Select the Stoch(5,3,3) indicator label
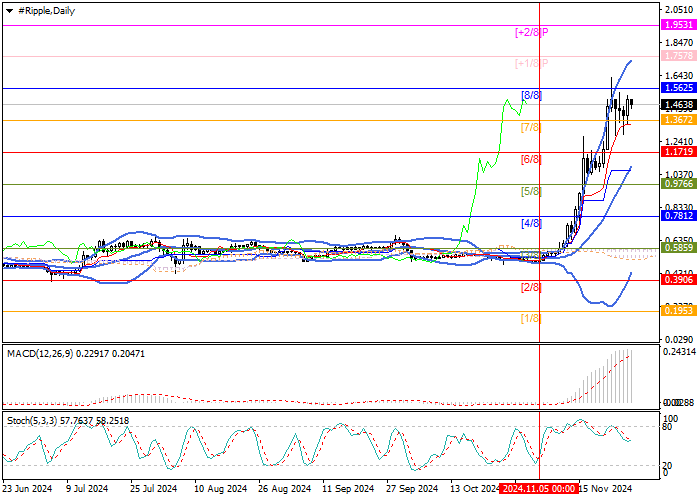Image resolution: width=700 pixels, height=500 pixels. [x=68, y=421]
